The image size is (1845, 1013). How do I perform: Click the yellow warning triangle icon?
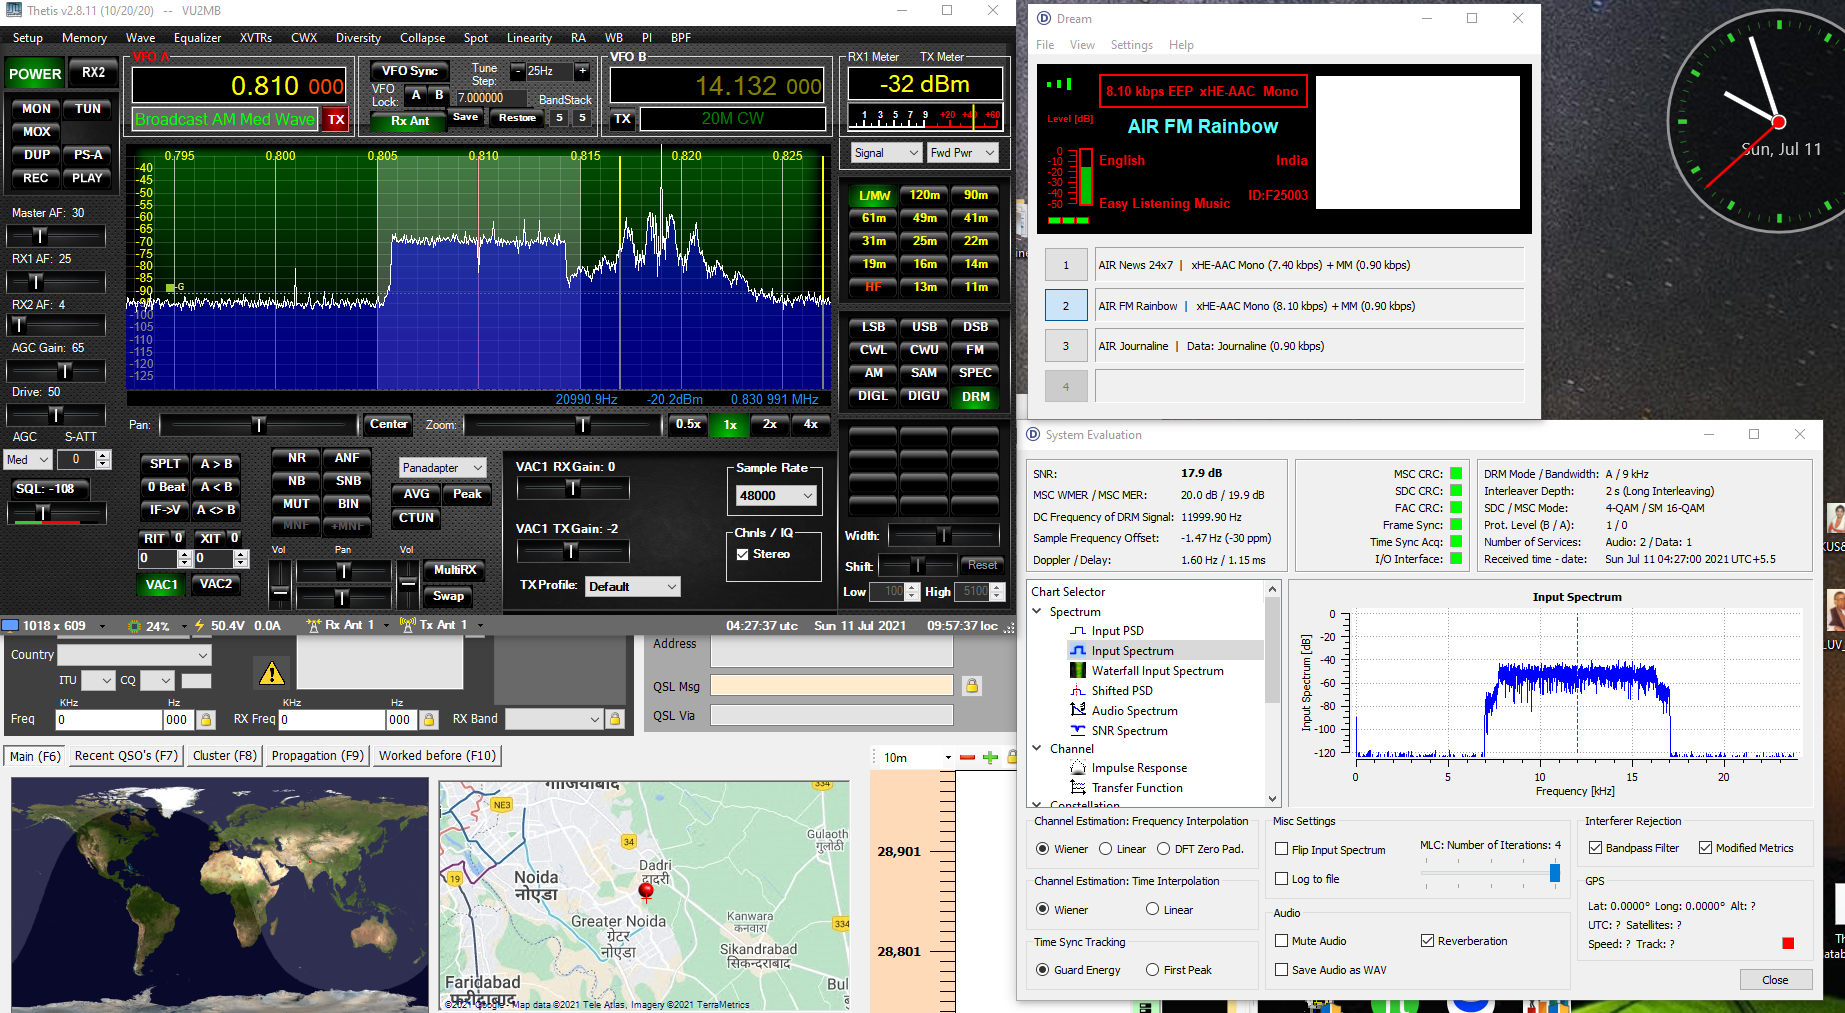[x=272, y=673]
